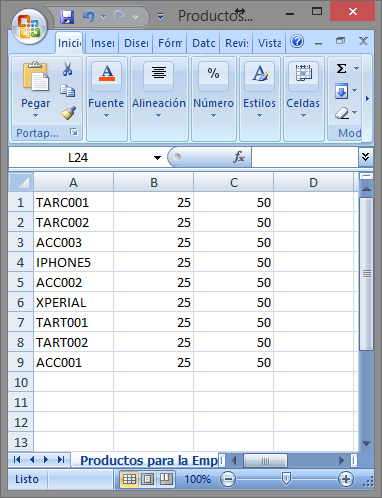Go to previous sheet navigation arrow
The height and width of the screenshot is (498, 382).
32,460
